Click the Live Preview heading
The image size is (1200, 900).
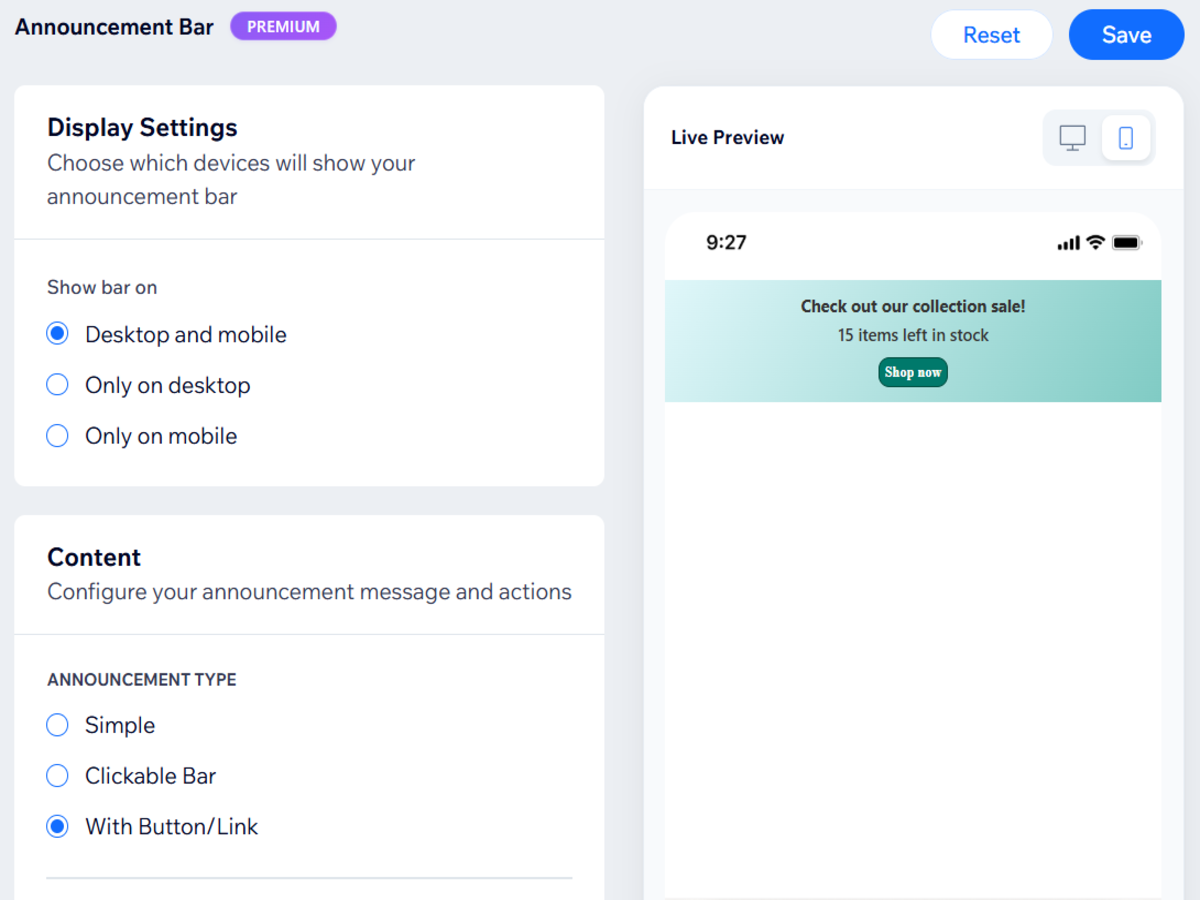pos(727,138)
